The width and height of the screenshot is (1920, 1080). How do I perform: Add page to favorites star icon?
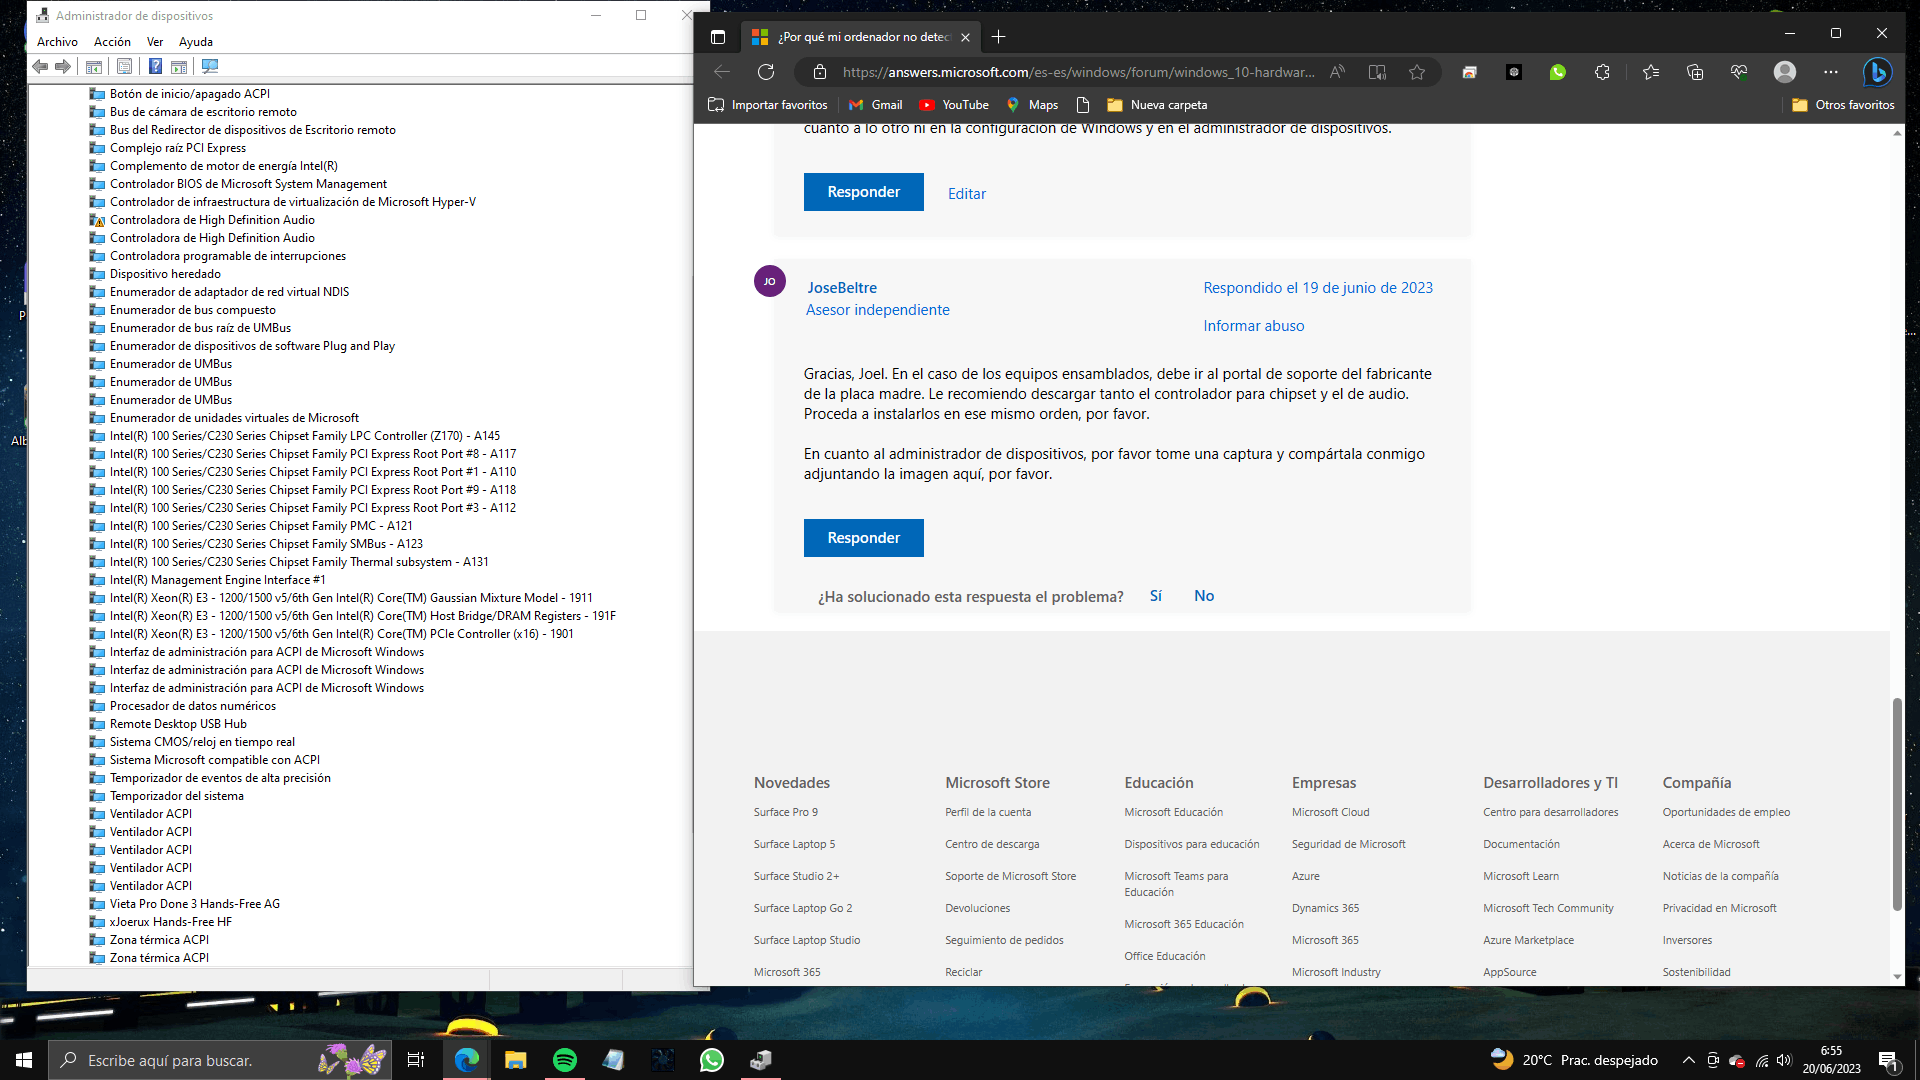click(x=1417, y=72)
